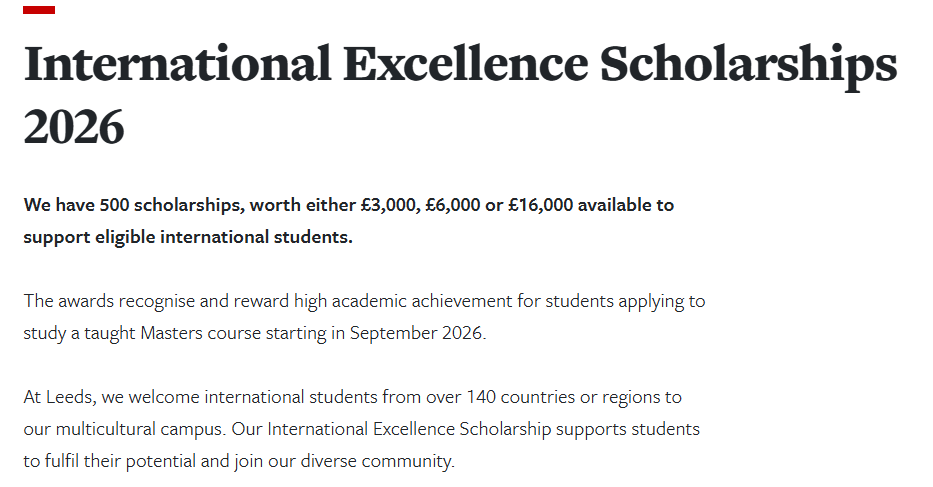
Task: Click the word "International" in the page heading
Action: (177, 65)
